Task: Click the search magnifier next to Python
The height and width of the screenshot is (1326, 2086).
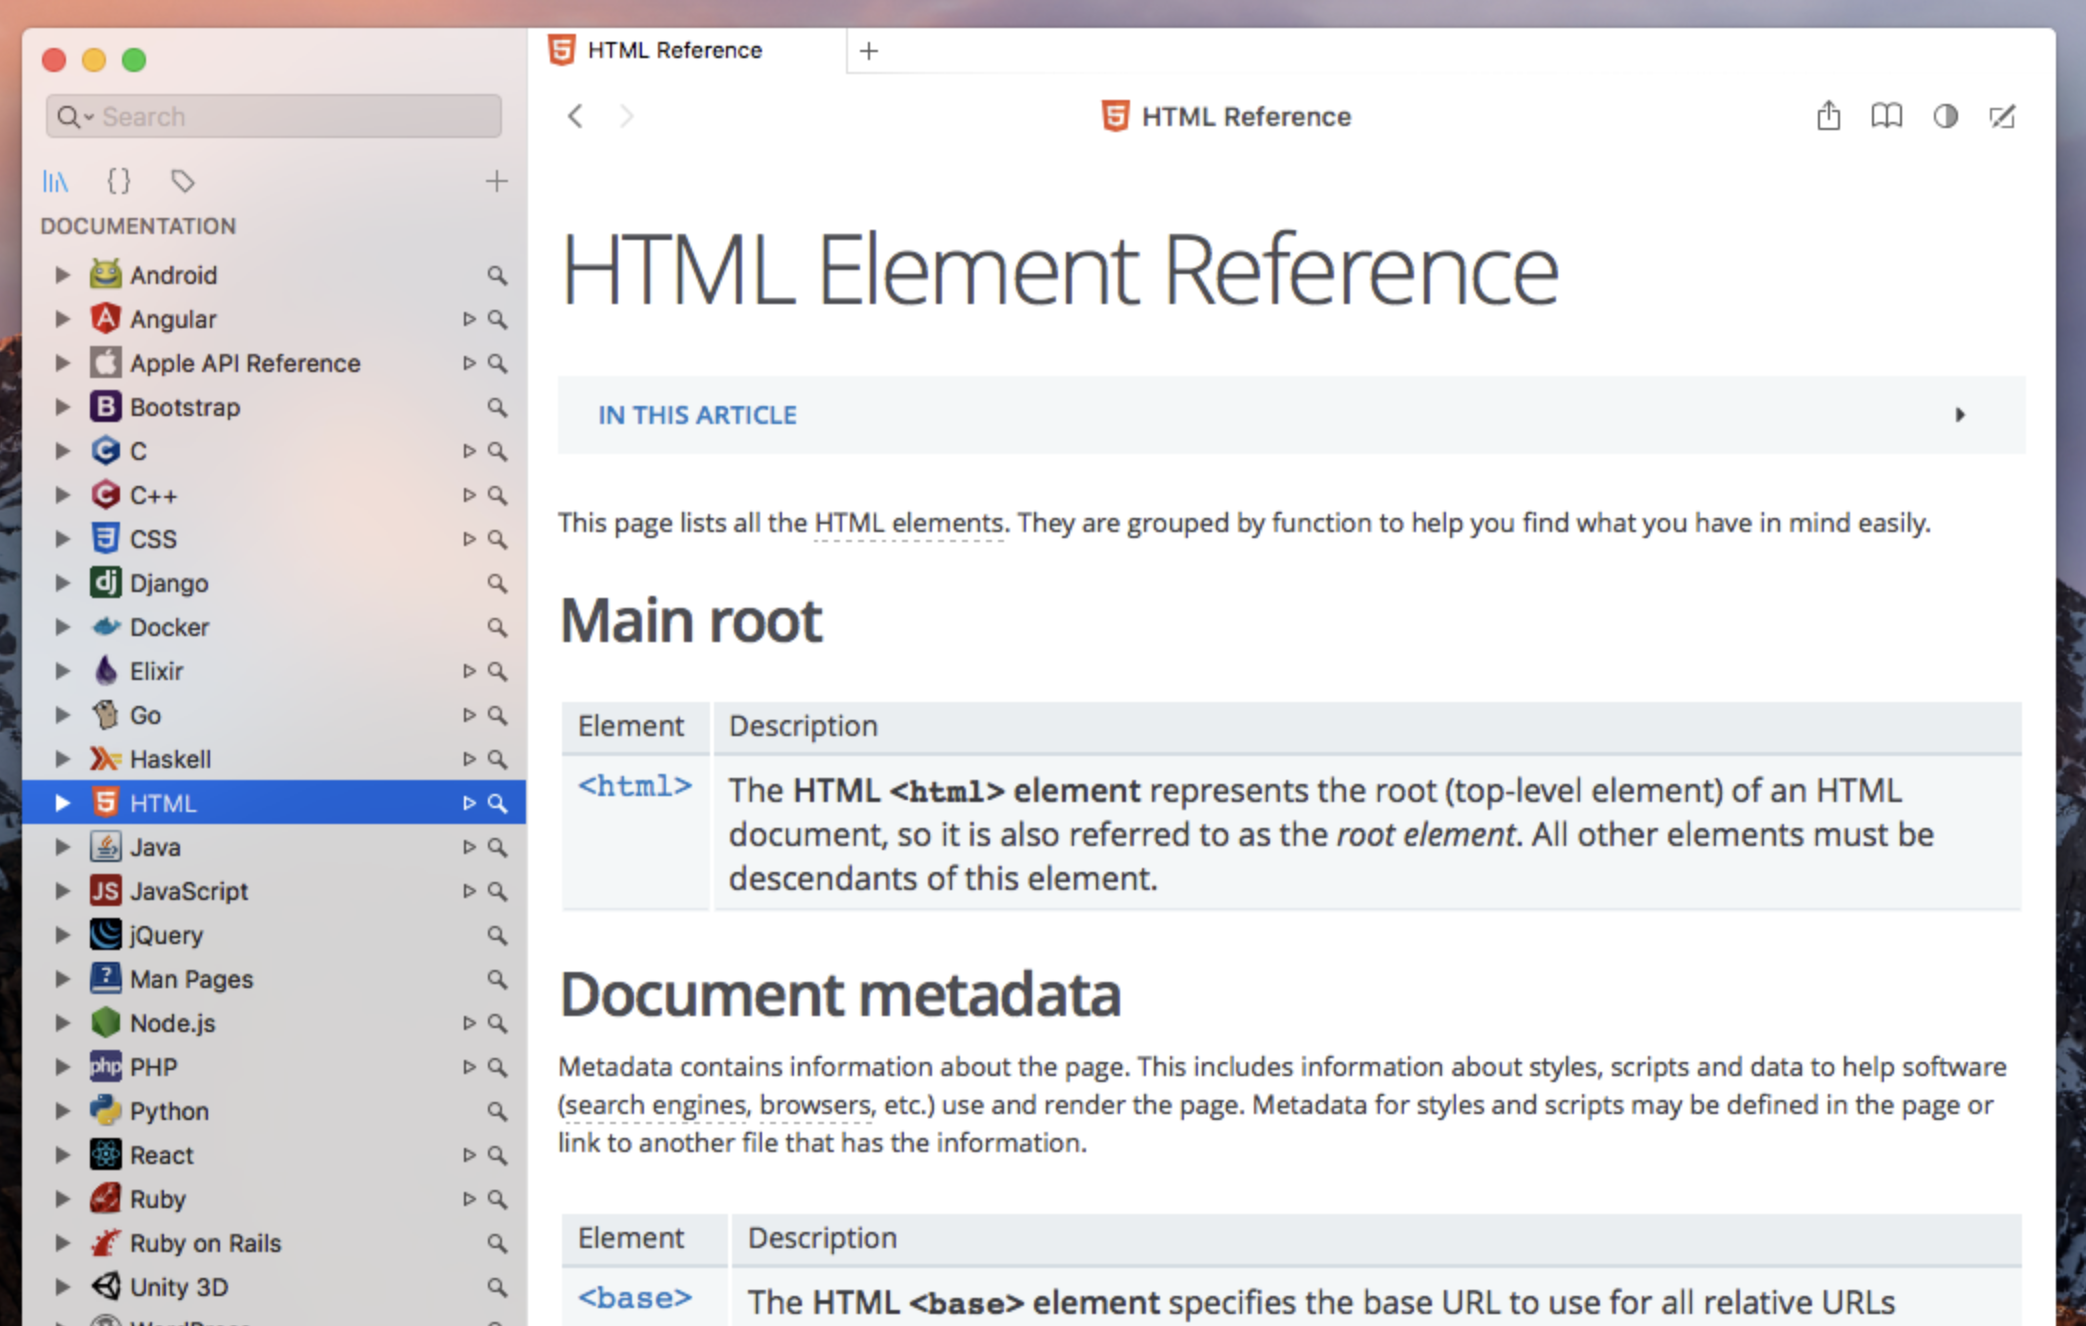Action: tap(496, 1111)
